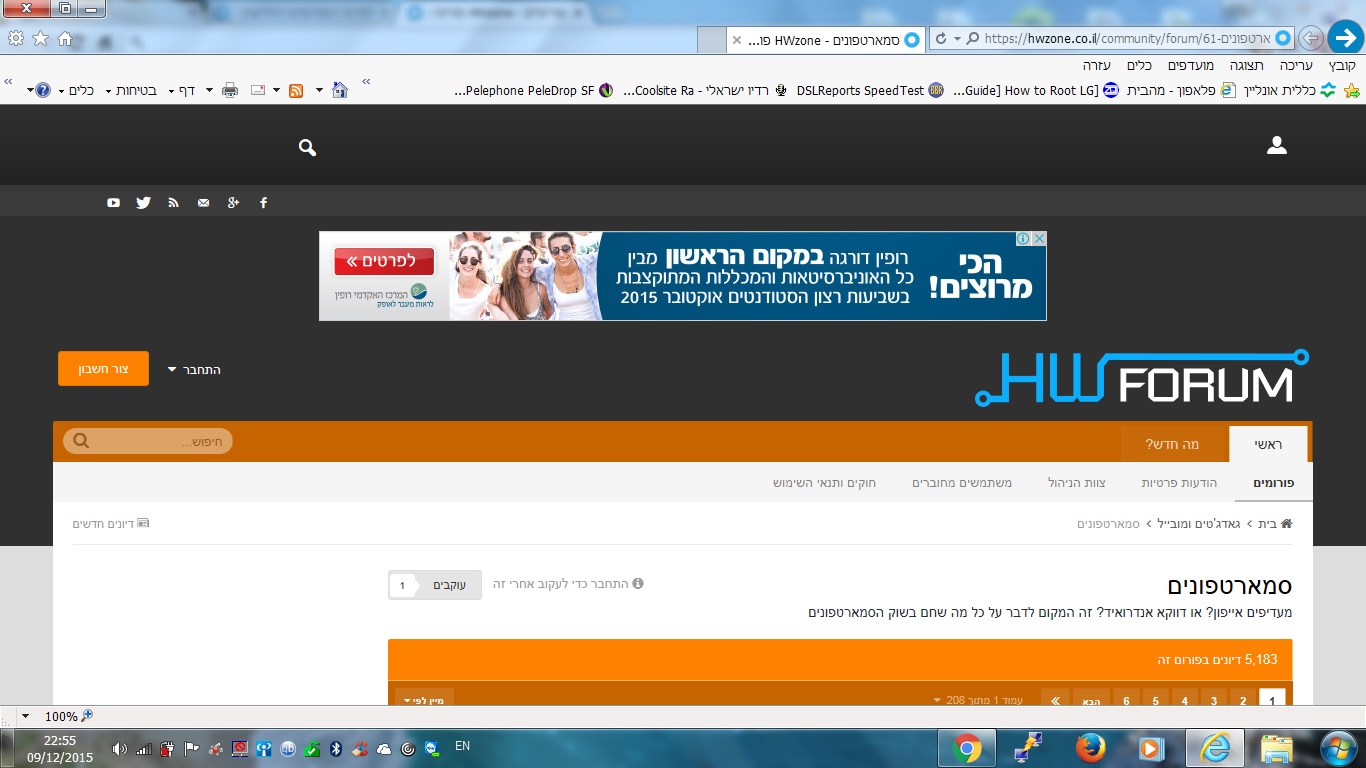The width and height of the screenshot is (1366, 768).
Task: Click the בית home breadcrumb link
Action: (1275, 523)
